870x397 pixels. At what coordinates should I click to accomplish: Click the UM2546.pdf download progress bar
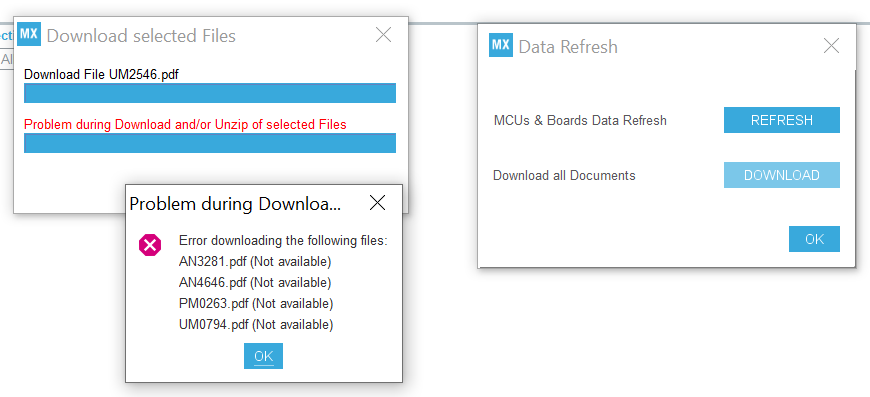coord(210,93)
